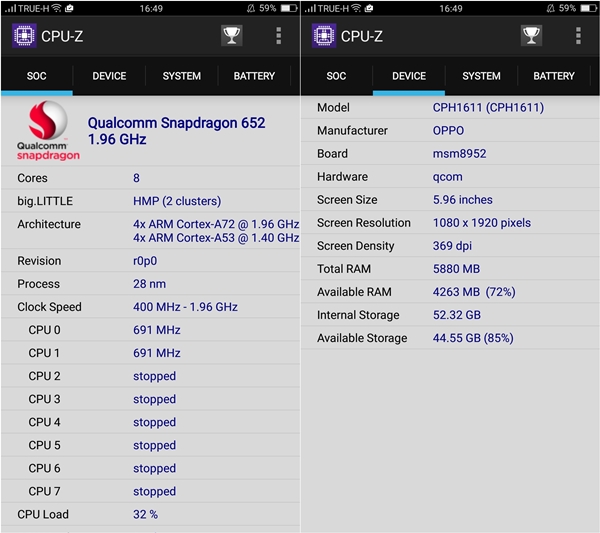This screenshot has height=533, width=600.
Task: Tap the CPU 1 row
Action: [150, 353]
